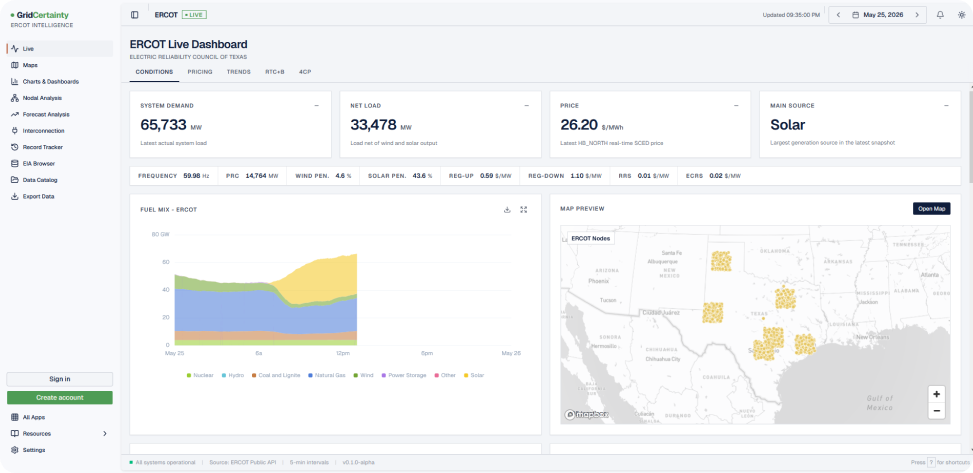Image resolution: width=973 pixels, height=473 pixels.
Task: Click the ? shortcuts key hint
Action: coord(930,462)
